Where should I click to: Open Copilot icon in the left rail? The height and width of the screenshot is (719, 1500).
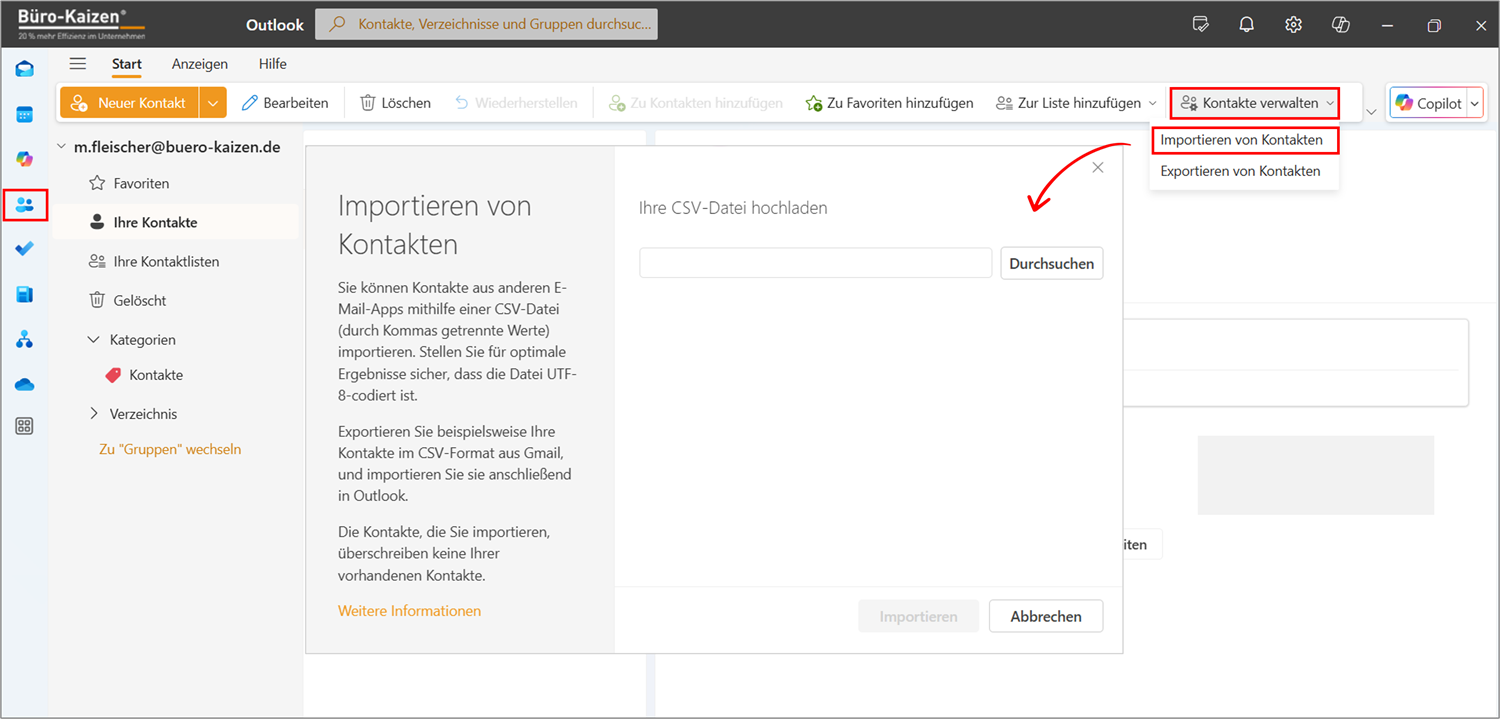25,159
